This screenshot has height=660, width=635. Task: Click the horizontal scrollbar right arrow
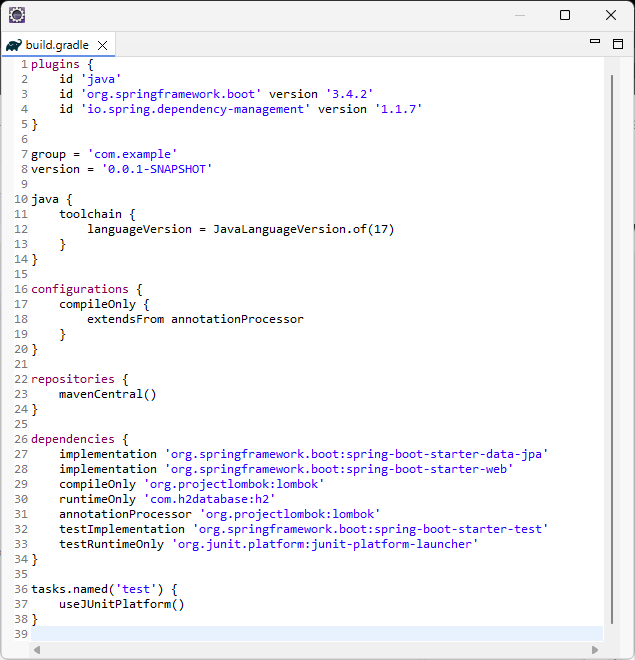(x=595, y=650)
